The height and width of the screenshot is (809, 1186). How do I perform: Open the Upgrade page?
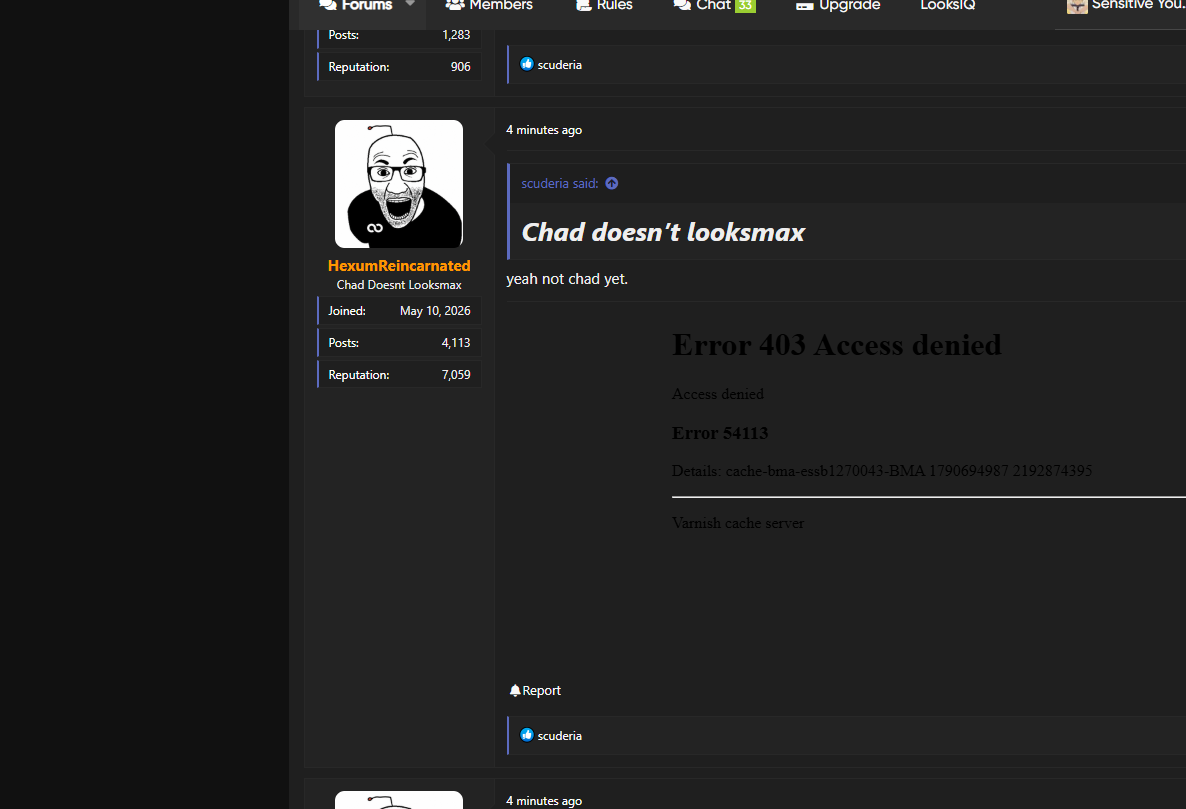838,5
